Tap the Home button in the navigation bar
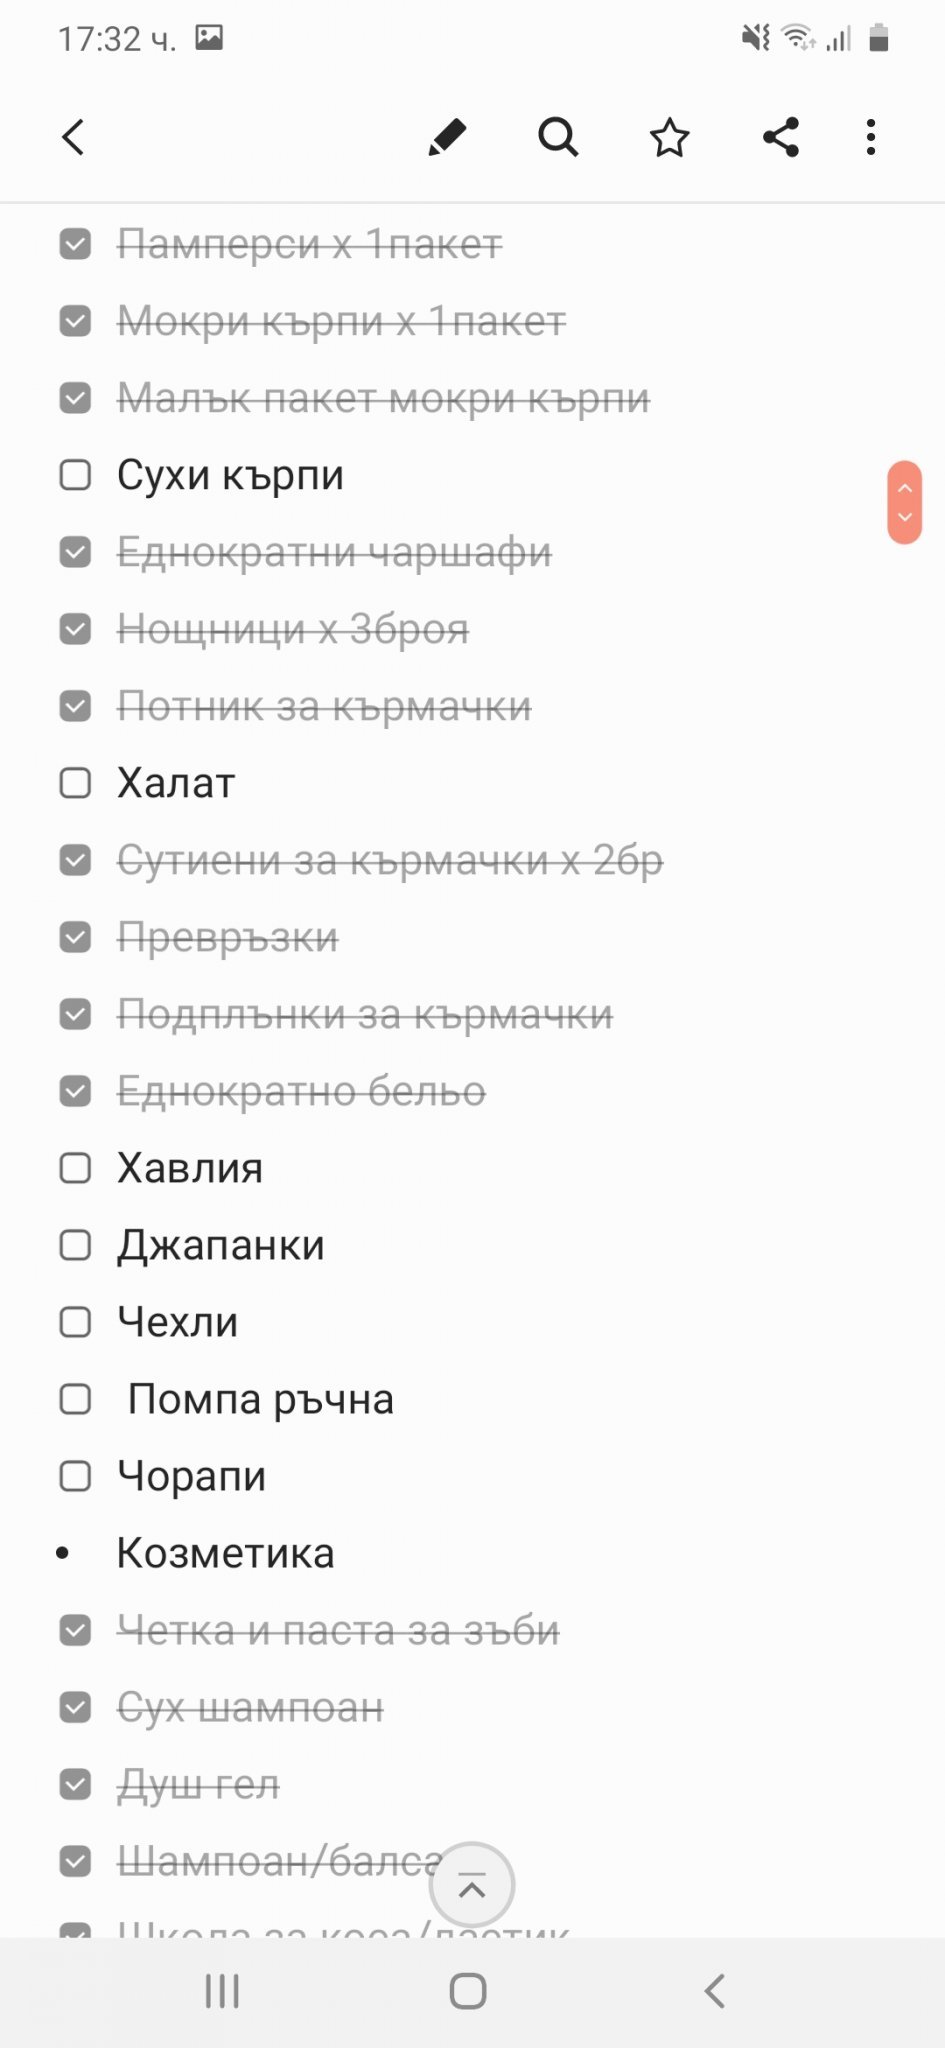 [x=468, y=1990]
